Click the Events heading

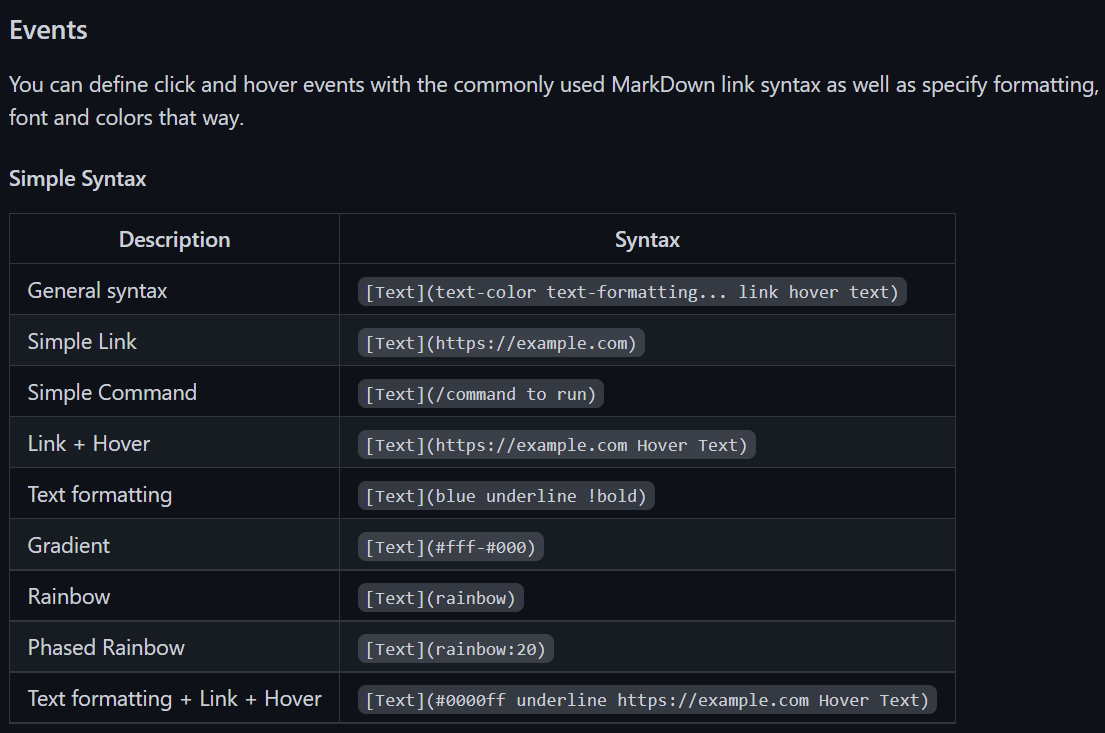pos(48,30)
